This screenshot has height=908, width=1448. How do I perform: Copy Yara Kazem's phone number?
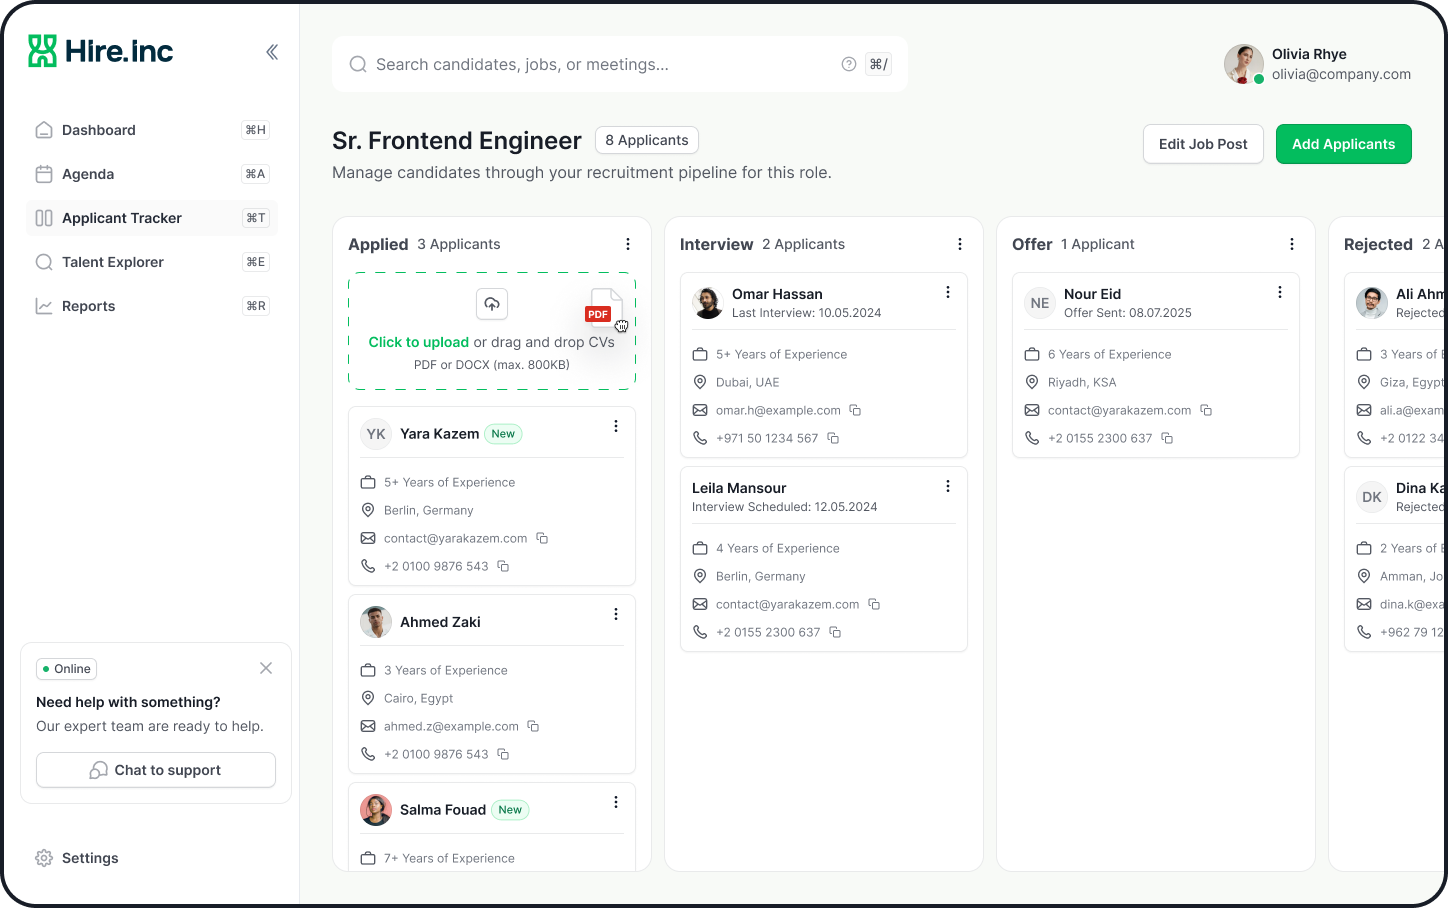tap(503, 566)
